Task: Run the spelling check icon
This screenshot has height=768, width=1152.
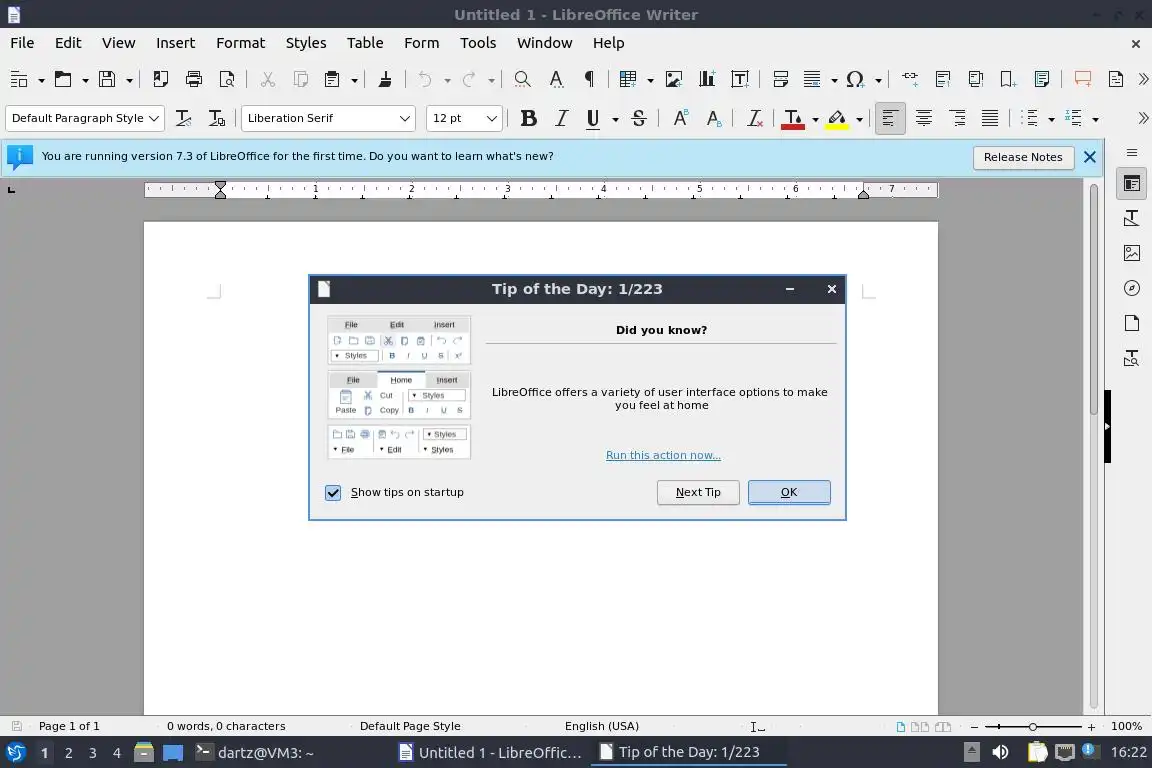Action: point(556,79)
